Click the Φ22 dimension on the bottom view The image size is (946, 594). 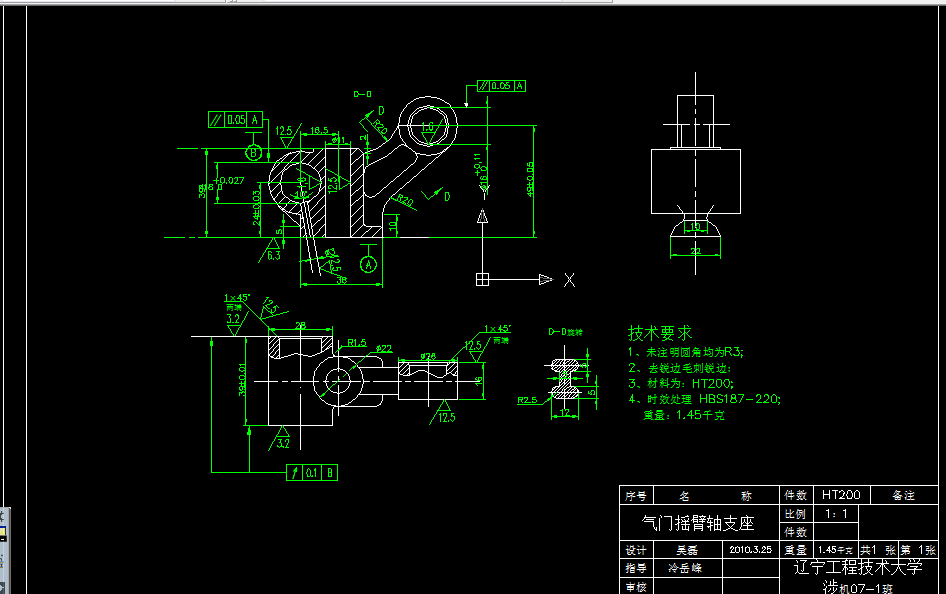382,348
